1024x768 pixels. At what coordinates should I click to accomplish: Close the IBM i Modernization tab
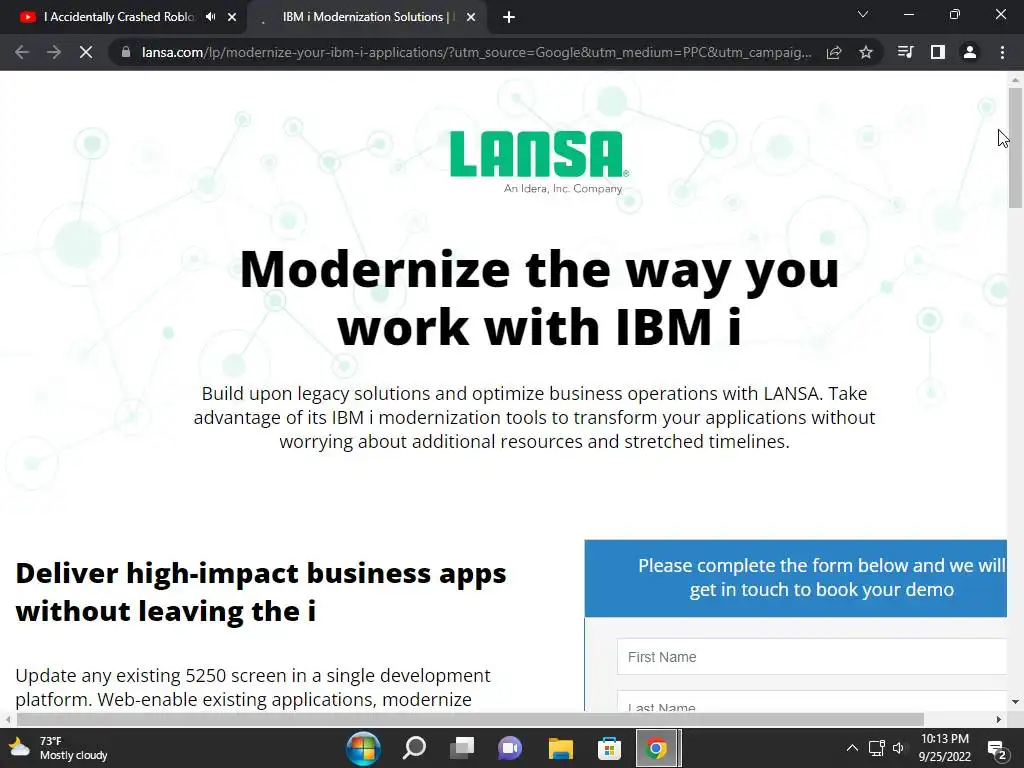tap(471, 17)
